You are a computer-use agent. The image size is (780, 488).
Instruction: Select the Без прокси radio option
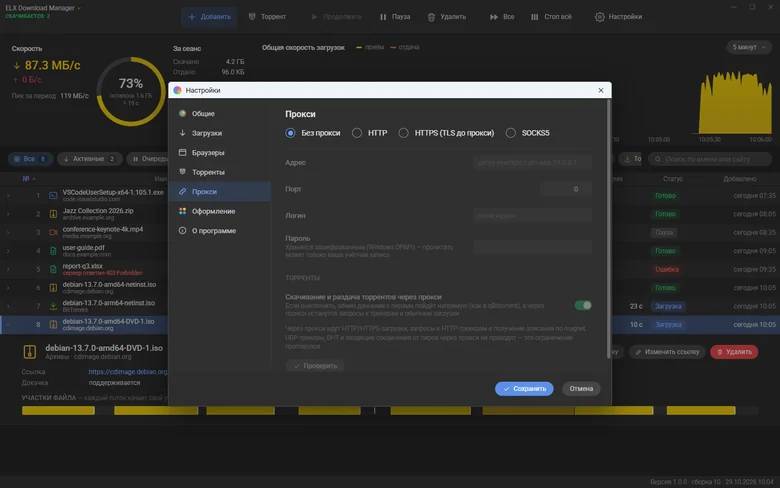pyautogui.click(x=313, y=133)
